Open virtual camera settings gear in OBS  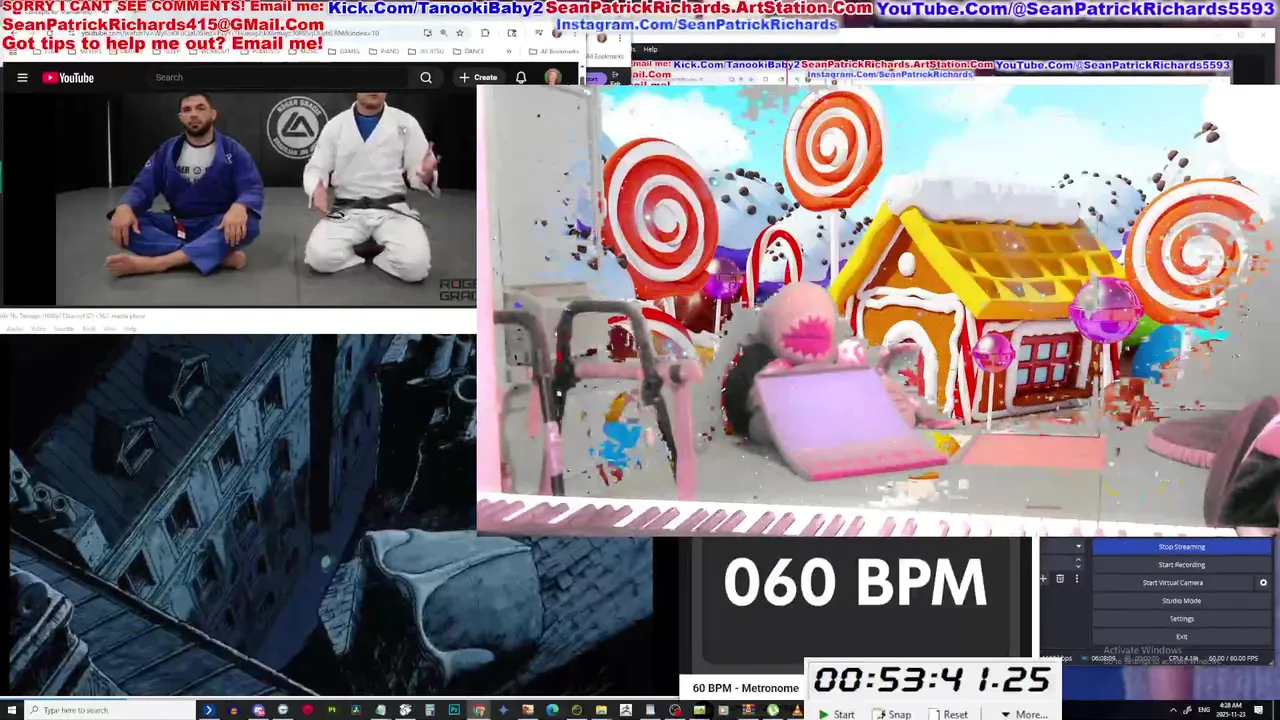[x=1263, y=583]
